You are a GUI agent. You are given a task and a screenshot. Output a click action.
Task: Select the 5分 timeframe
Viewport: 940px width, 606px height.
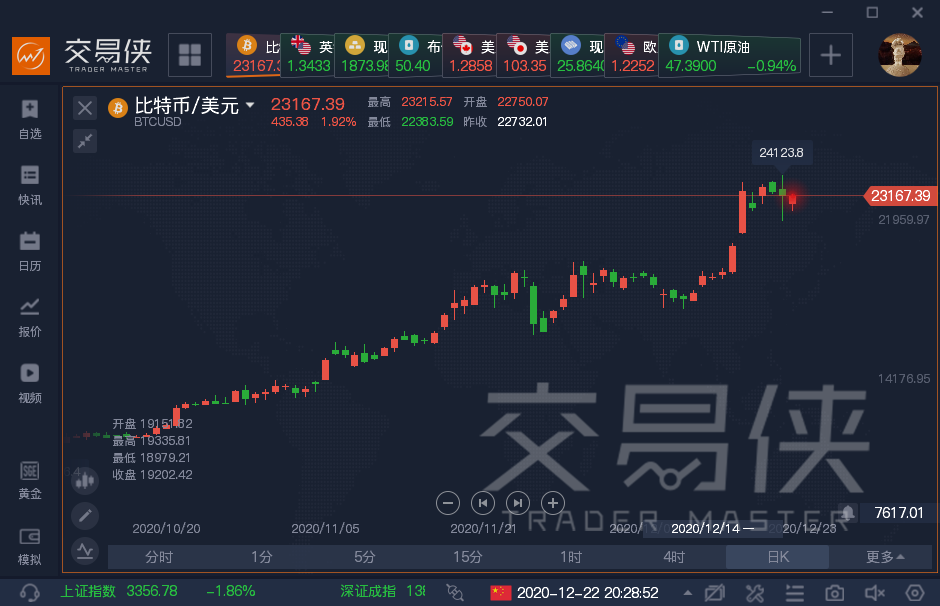(365, 557)
